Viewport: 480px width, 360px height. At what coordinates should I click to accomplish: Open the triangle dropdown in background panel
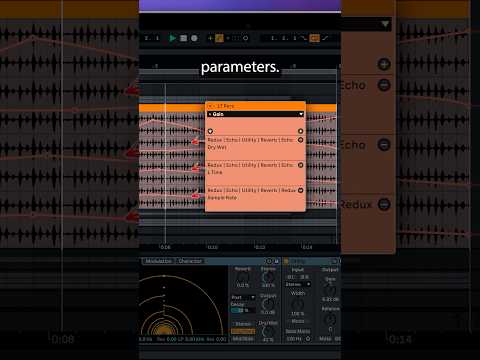tap(385, 24)
